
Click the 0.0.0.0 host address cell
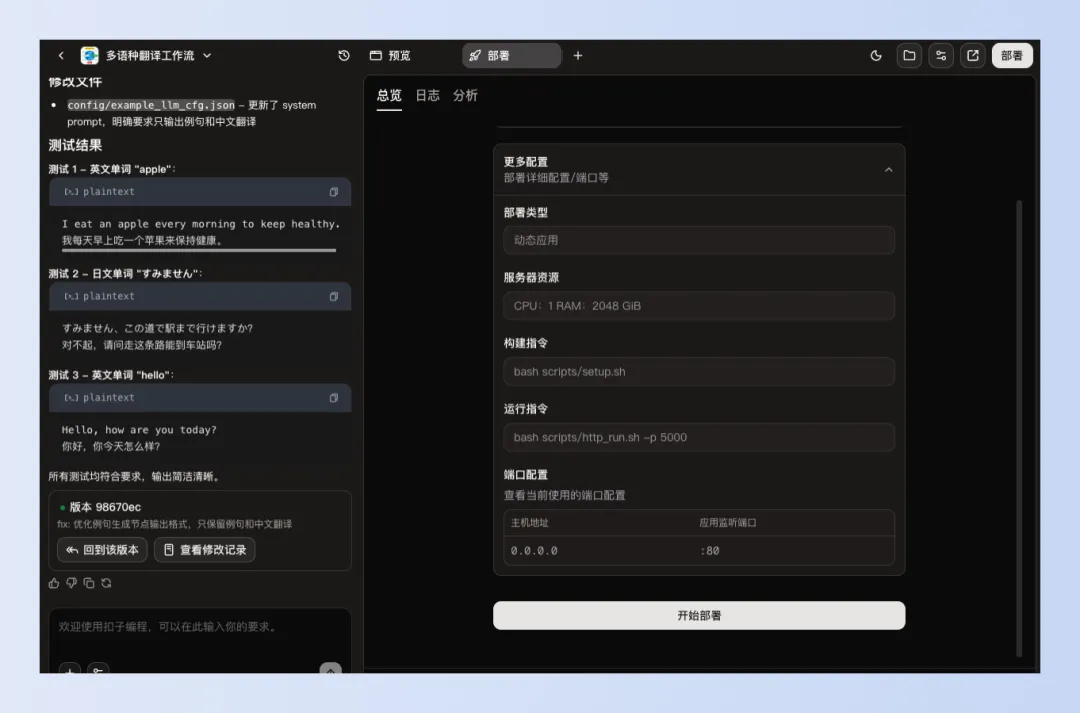[x=534, y=551]
